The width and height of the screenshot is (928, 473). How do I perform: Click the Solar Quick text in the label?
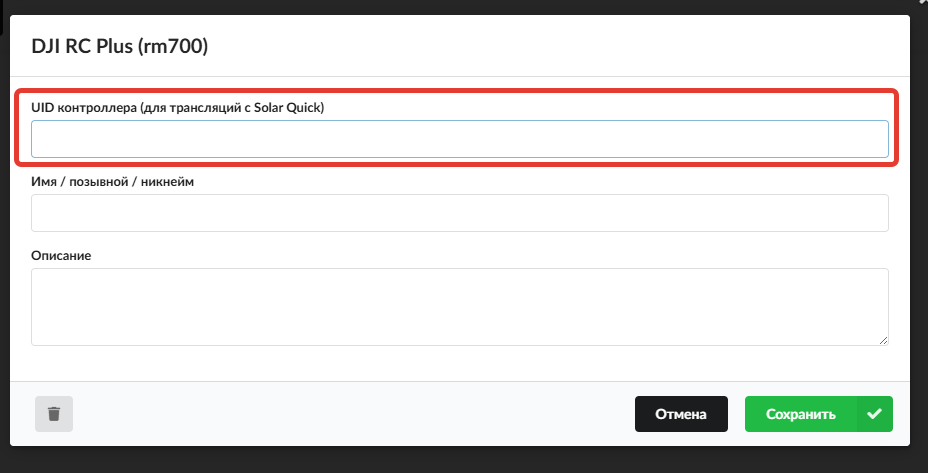coord(296,107)
